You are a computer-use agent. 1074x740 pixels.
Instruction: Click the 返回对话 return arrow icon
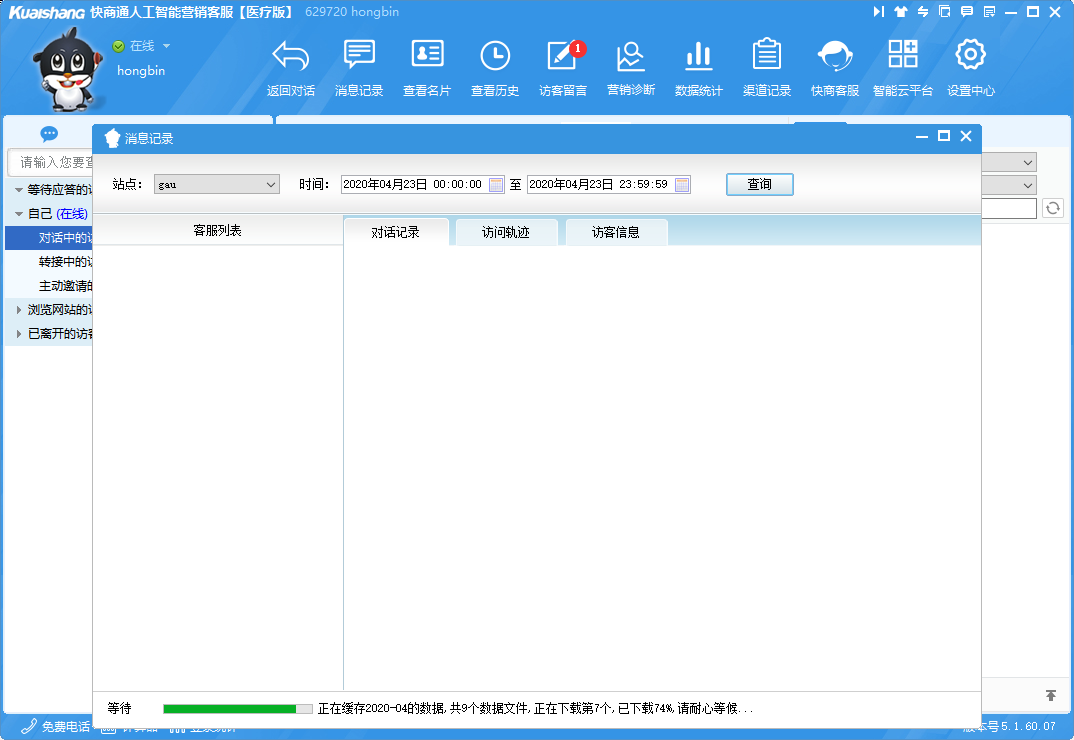[x=291, y=56]
